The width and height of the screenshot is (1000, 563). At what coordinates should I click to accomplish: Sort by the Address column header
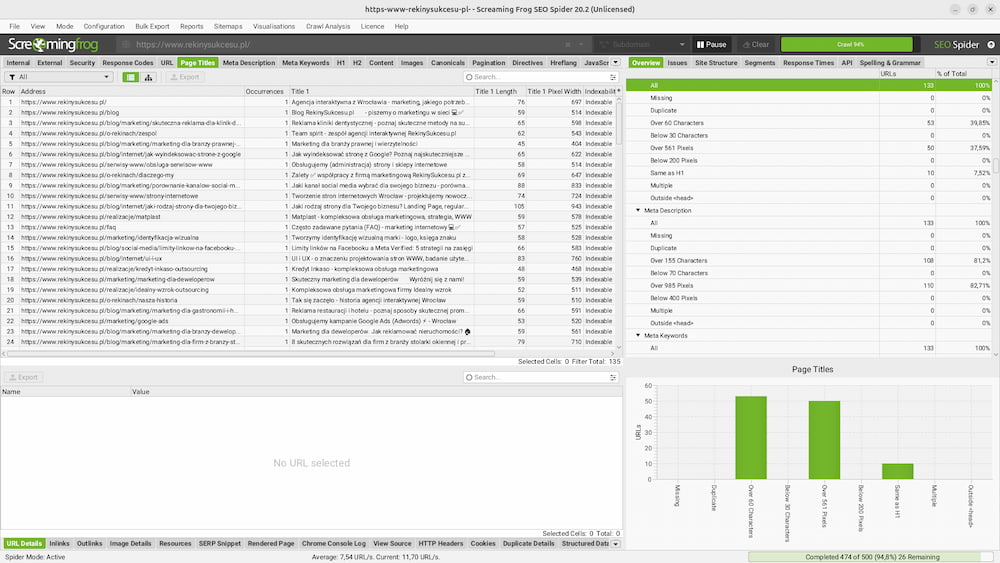(x=130, y=91)
